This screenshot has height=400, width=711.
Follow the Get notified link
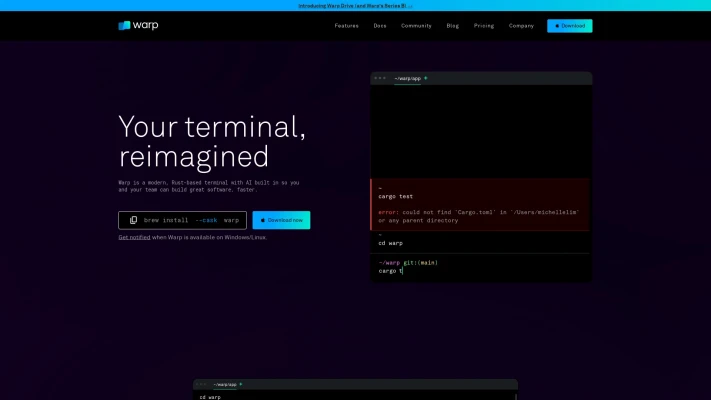134,237
